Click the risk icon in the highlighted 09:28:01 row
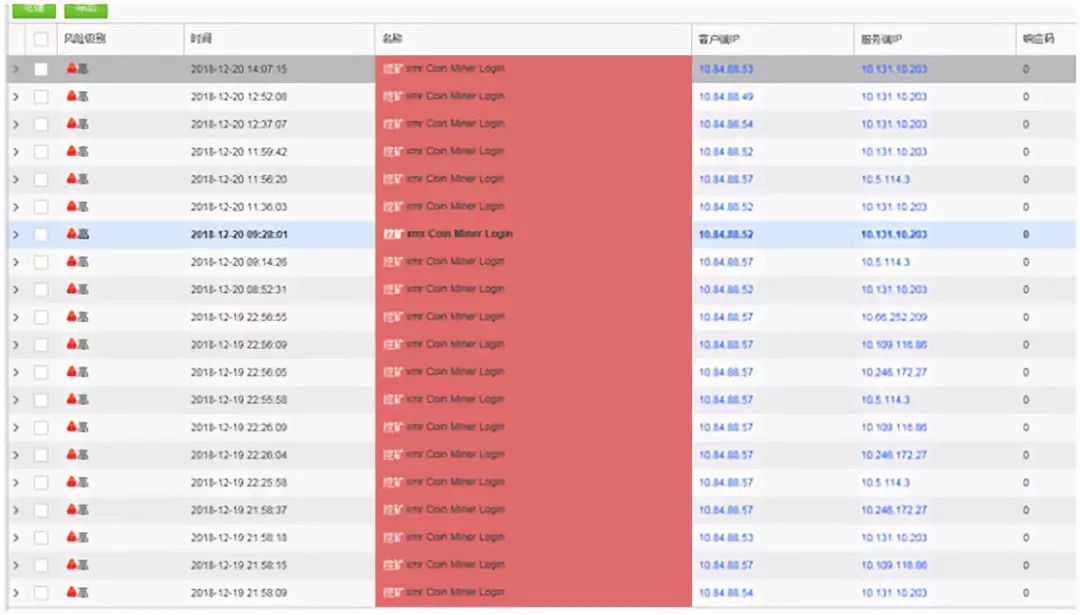 [72, 233]
